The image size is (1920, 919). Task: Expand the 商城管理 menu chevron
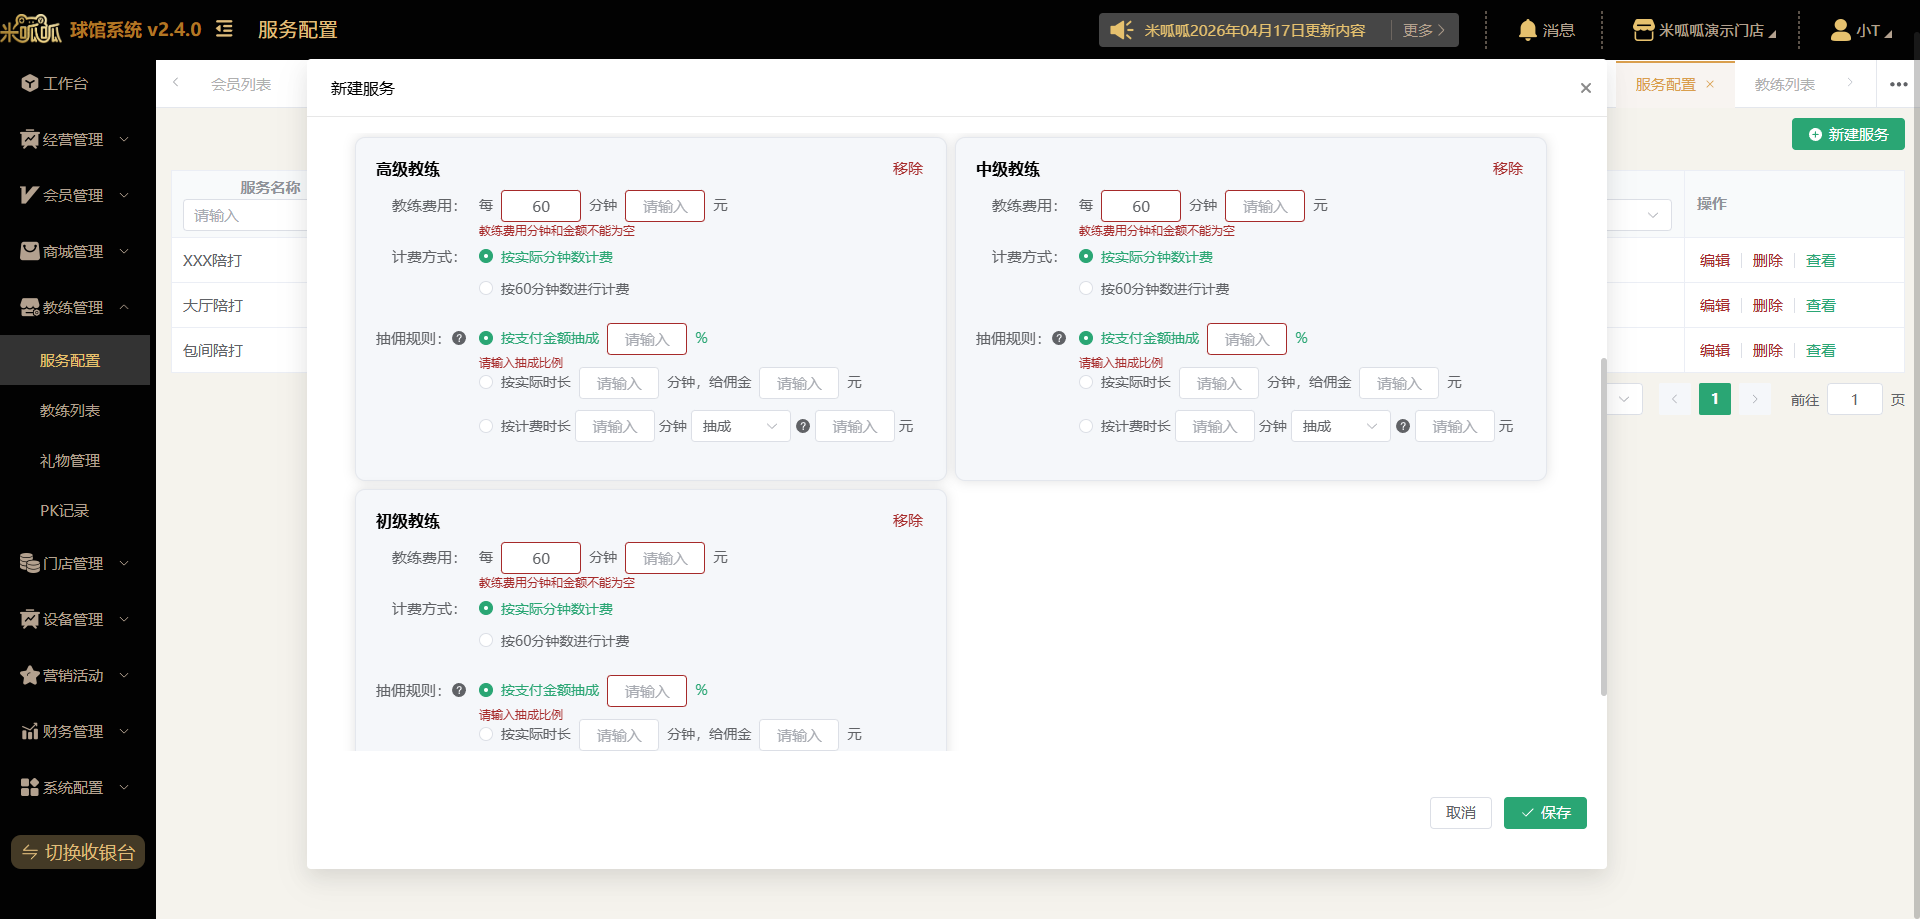124,251
